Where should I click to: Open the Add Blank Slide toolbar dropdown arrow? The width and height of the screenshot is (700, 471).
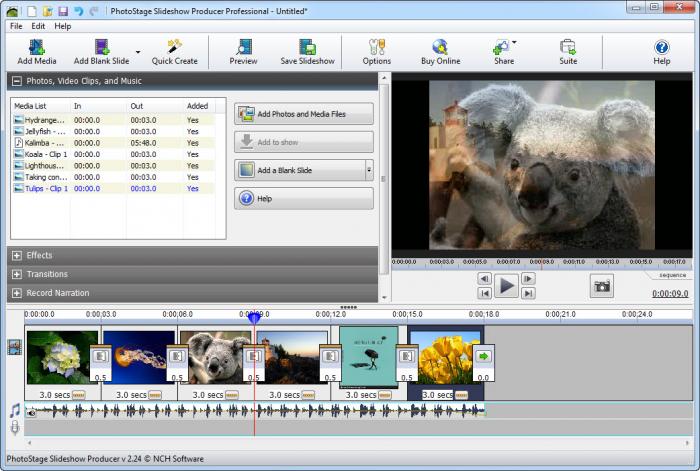(x=138, y=52)
